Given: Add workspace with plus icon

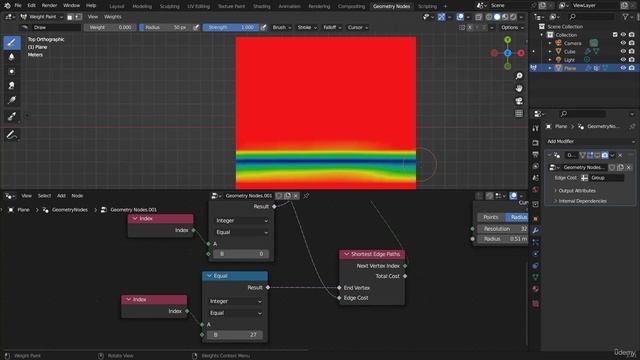Looking at the screenshot, I should pyautogui.click(x=445, y=6).
